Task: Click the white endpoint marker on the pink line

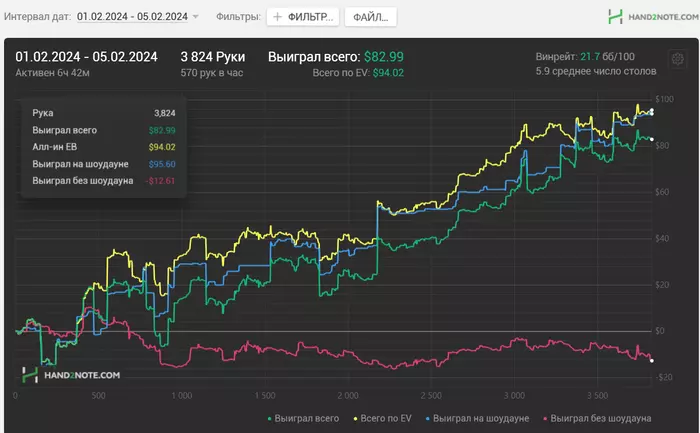Action: pyautogui.click(x=652, y=360)
